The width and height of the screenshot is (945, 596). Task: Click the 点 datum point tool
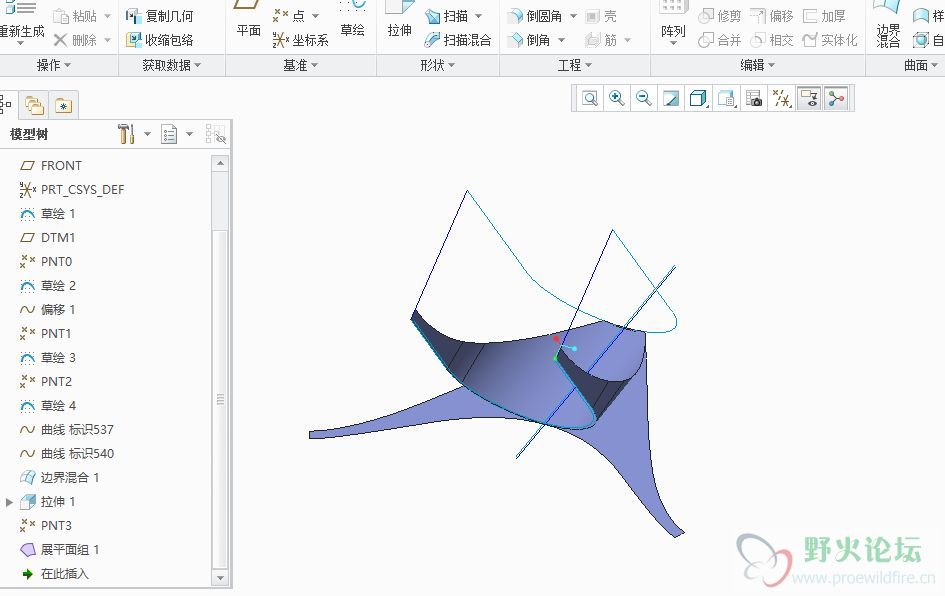coord(289,16)
